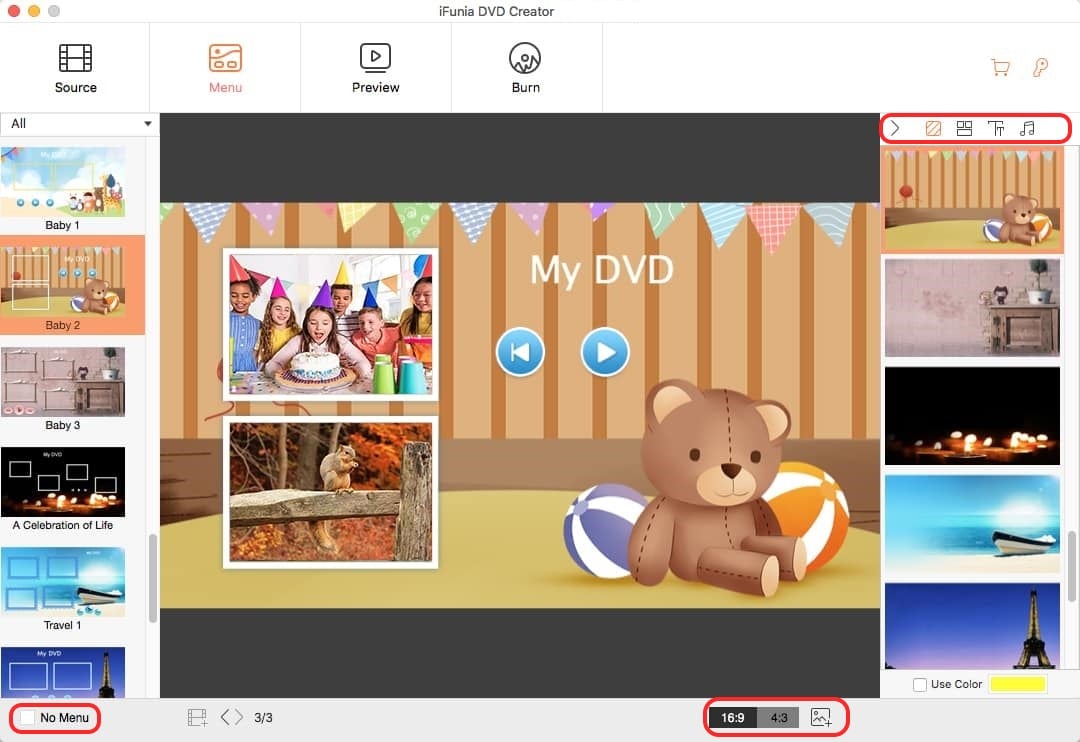
Task: Enable the No Menu checkbox
Action: 28,718
